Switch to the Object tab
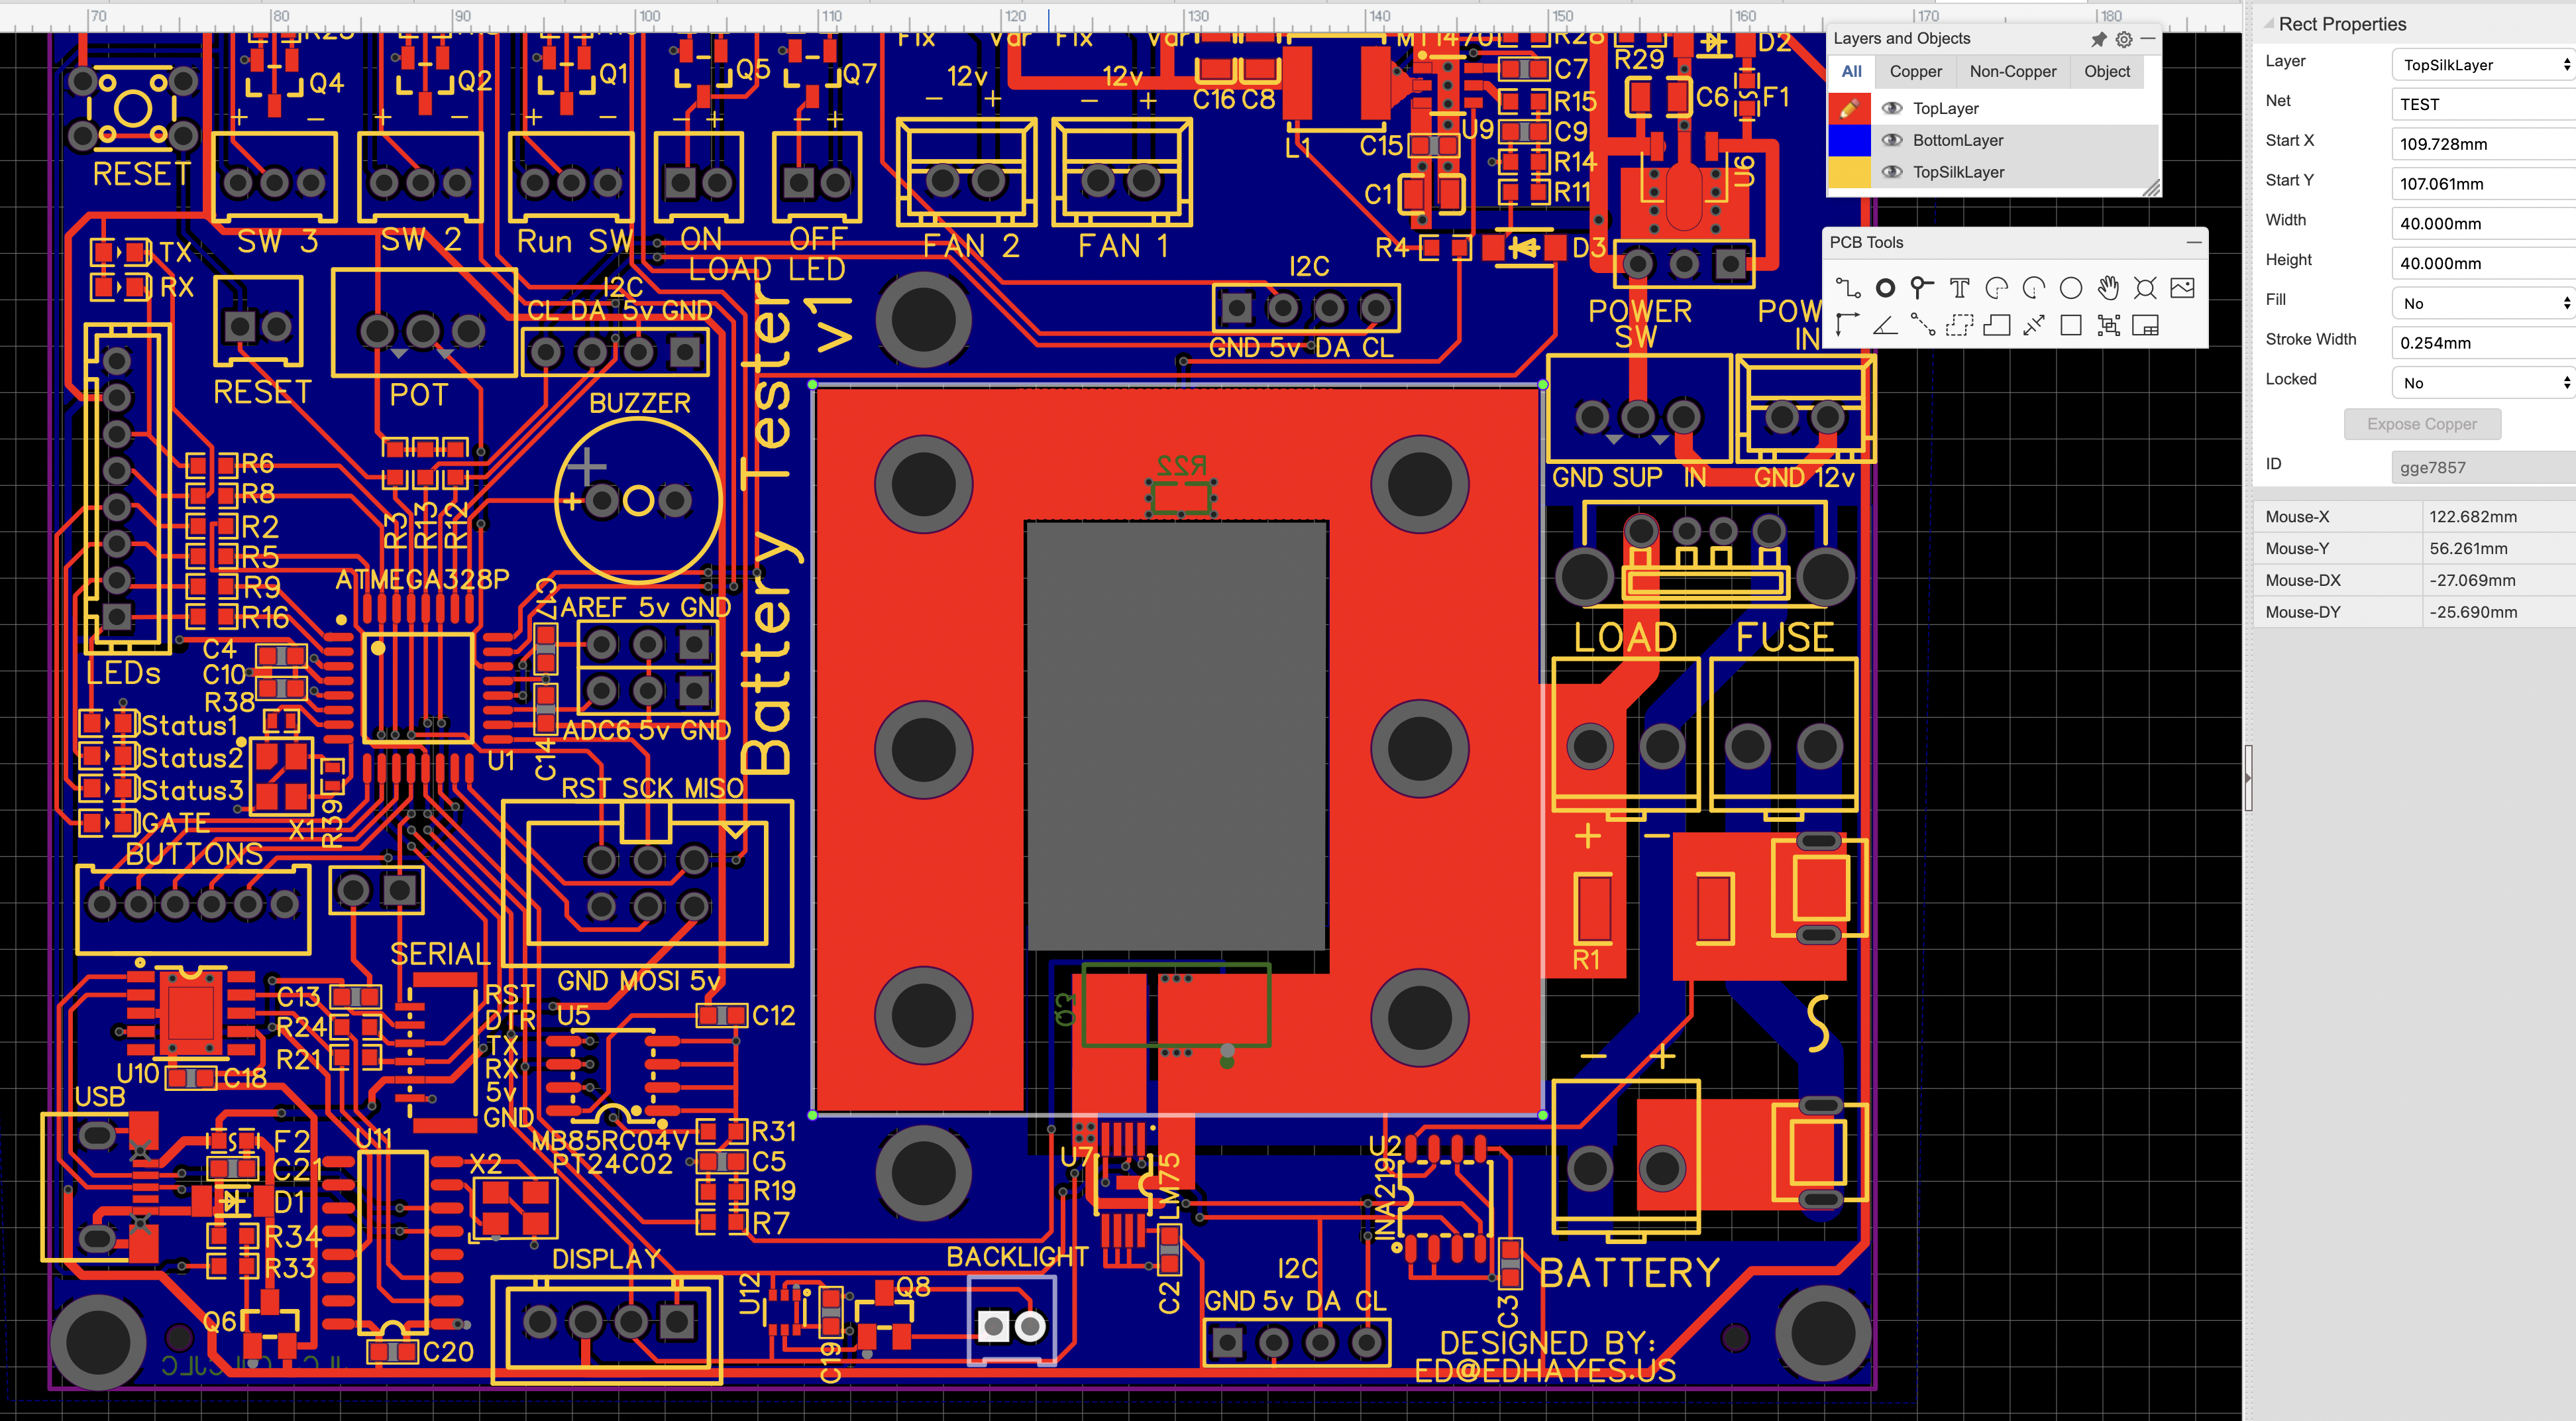This screenshot has height=1421, width=2576. point(2107,71)
